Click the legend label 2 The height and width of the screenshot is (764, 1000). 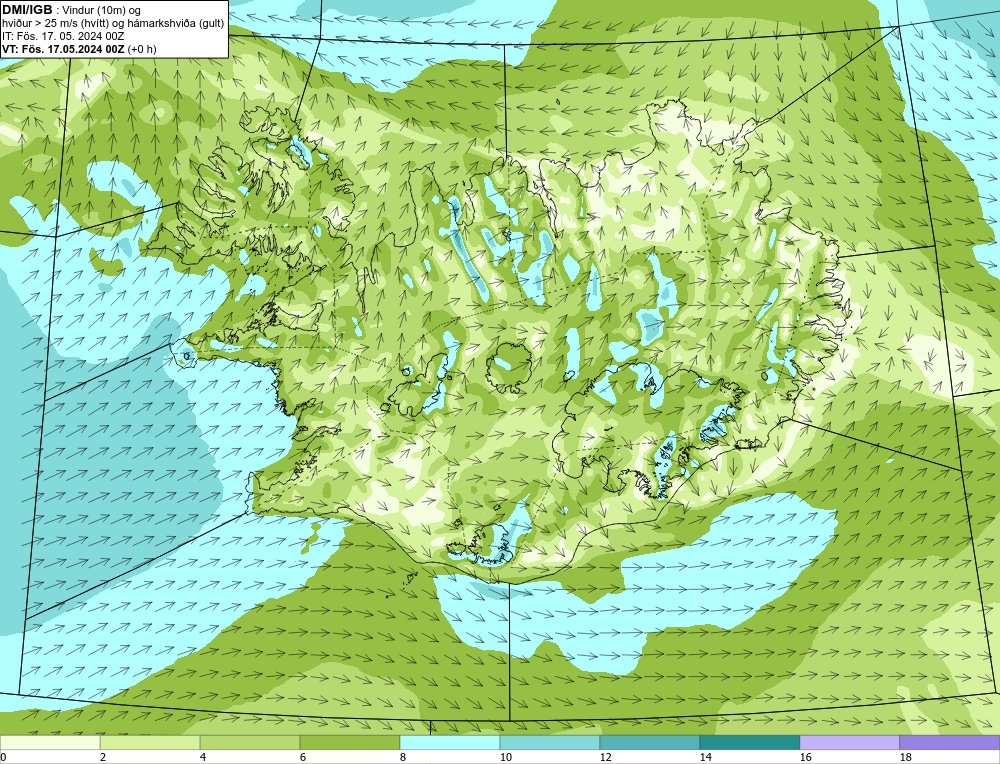(x=103, y=757)
